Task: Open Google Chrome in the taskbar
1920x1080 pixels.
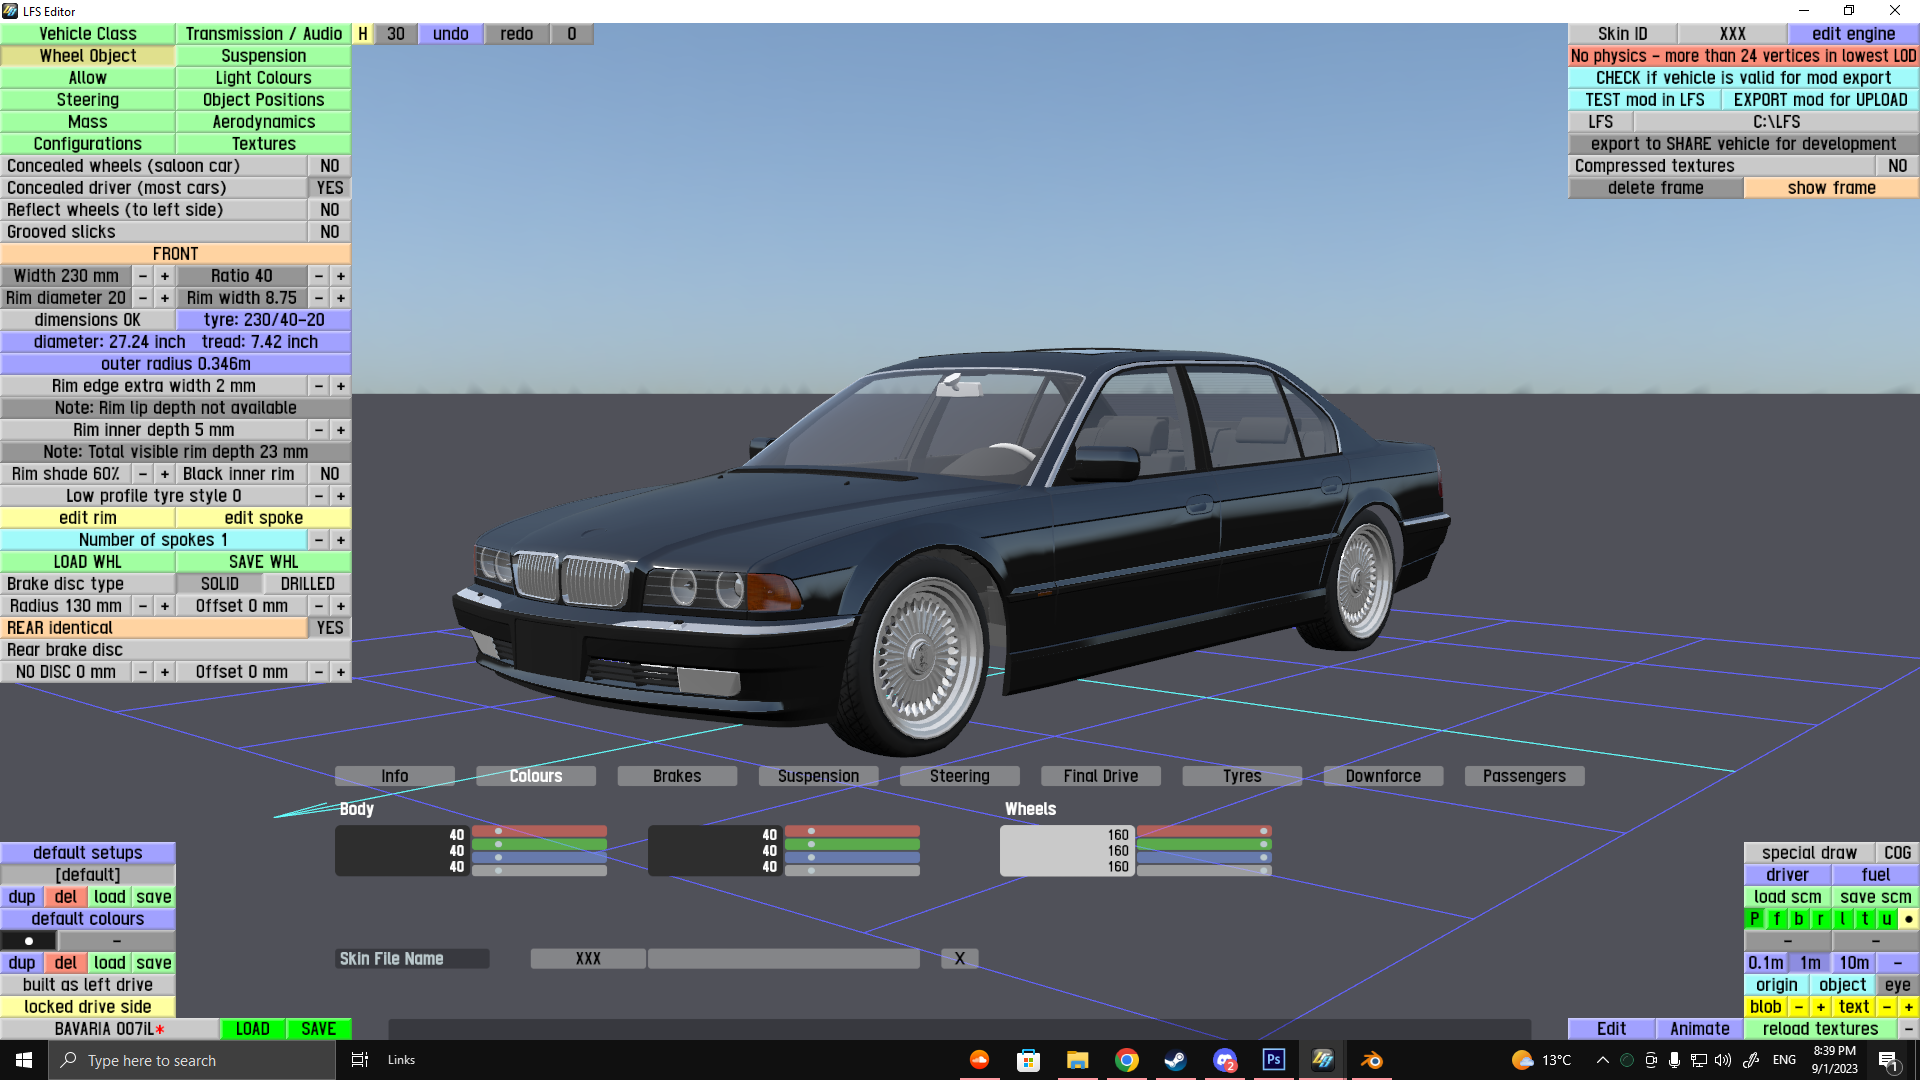Action: [1126, 1060]
